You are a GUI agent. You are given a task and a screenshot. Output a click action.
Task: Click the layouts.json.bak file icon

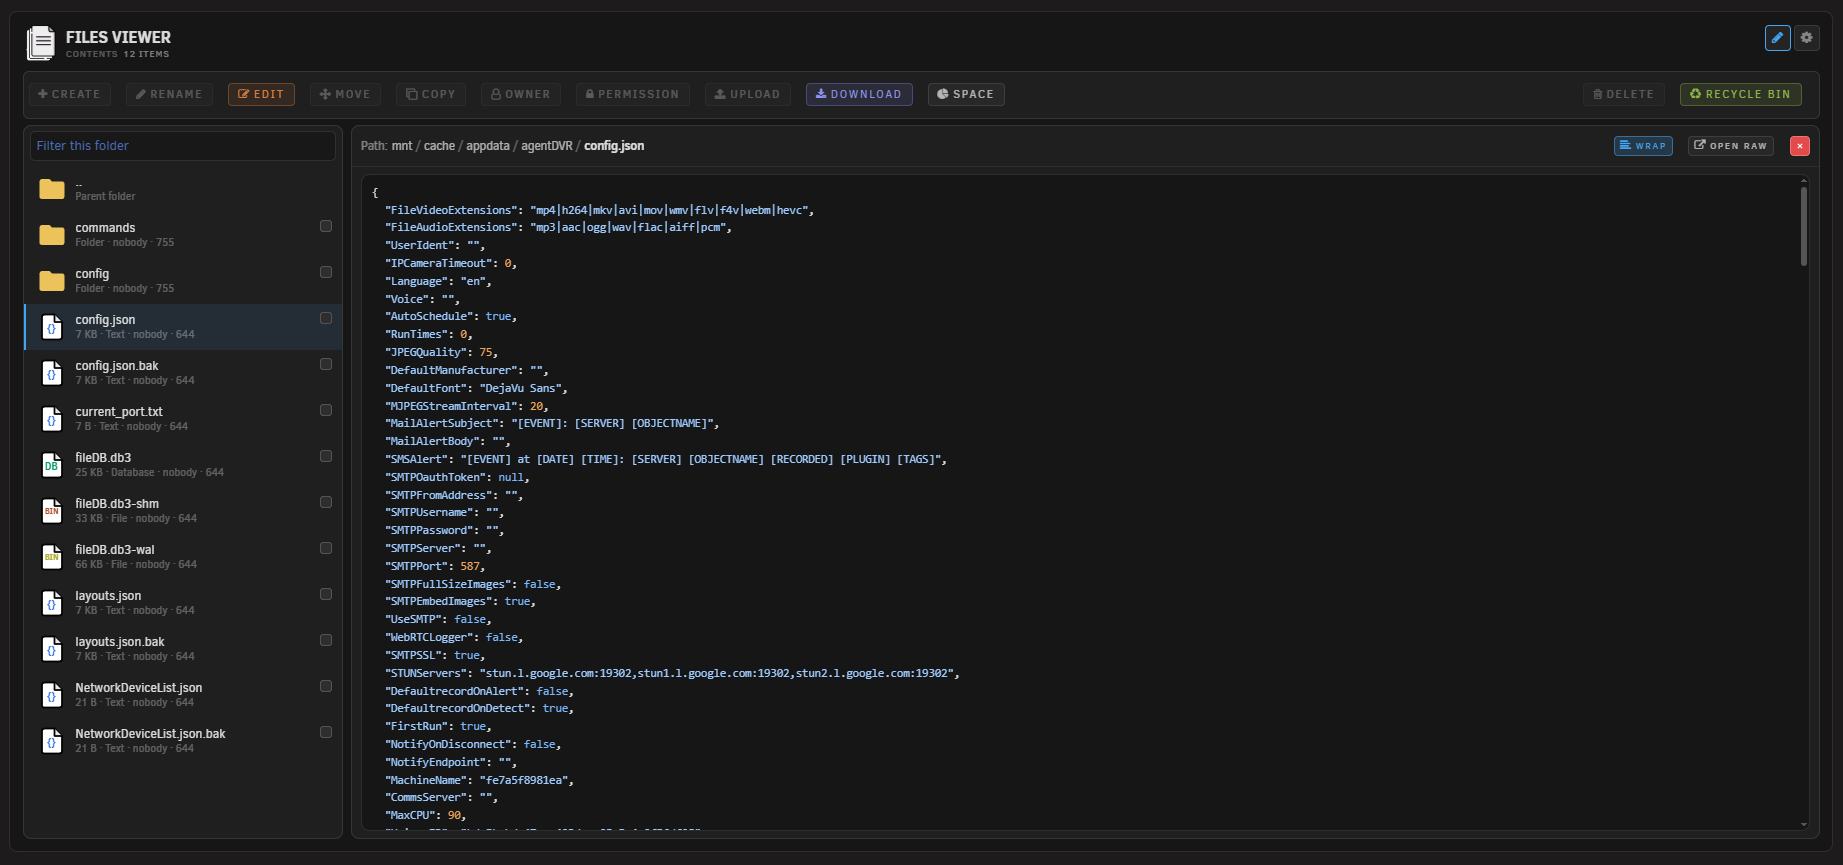point(52,649)
